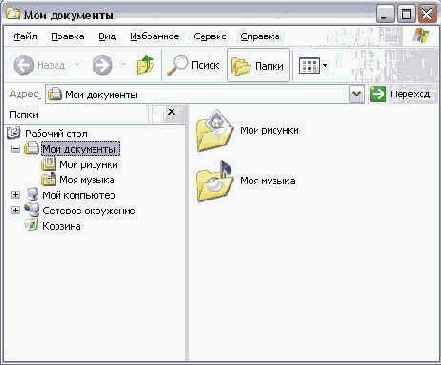
Task: Open the Справка menu
Action: (x=260, y=36)
